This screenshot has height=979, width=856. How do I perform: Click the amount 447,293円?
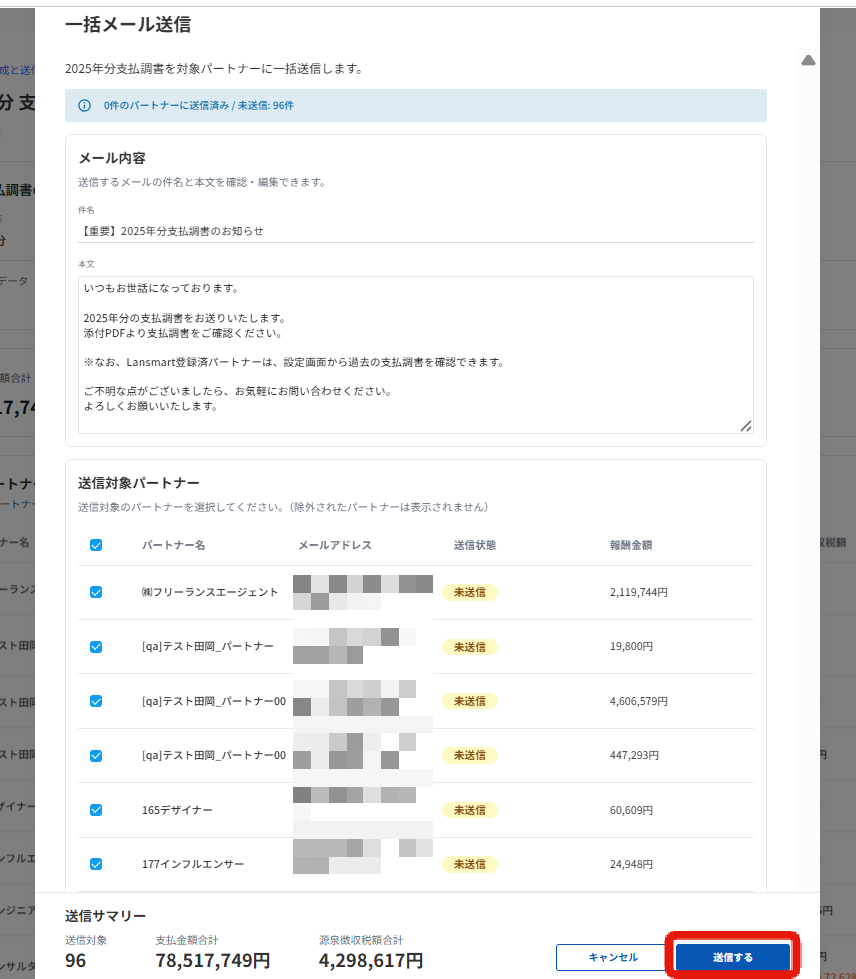click(634, 755)
